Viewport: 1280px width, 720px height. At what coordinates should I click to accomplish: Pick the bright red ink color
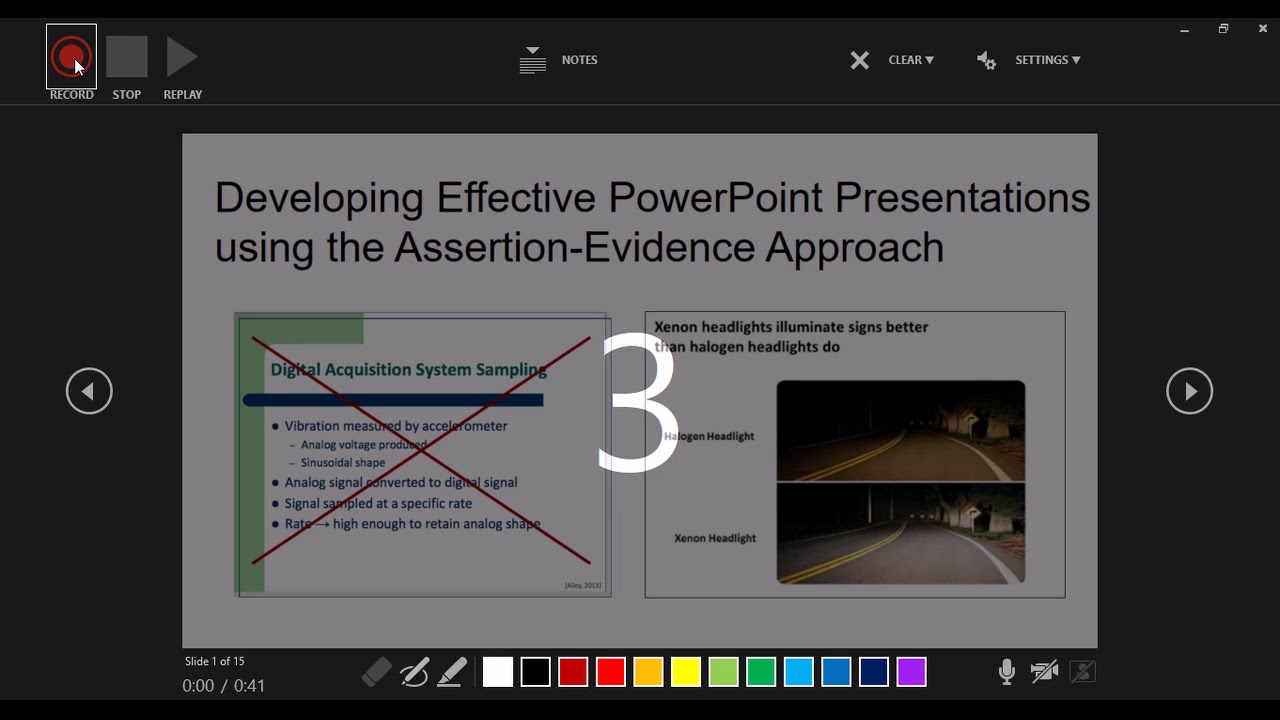(x=610, y=672)
